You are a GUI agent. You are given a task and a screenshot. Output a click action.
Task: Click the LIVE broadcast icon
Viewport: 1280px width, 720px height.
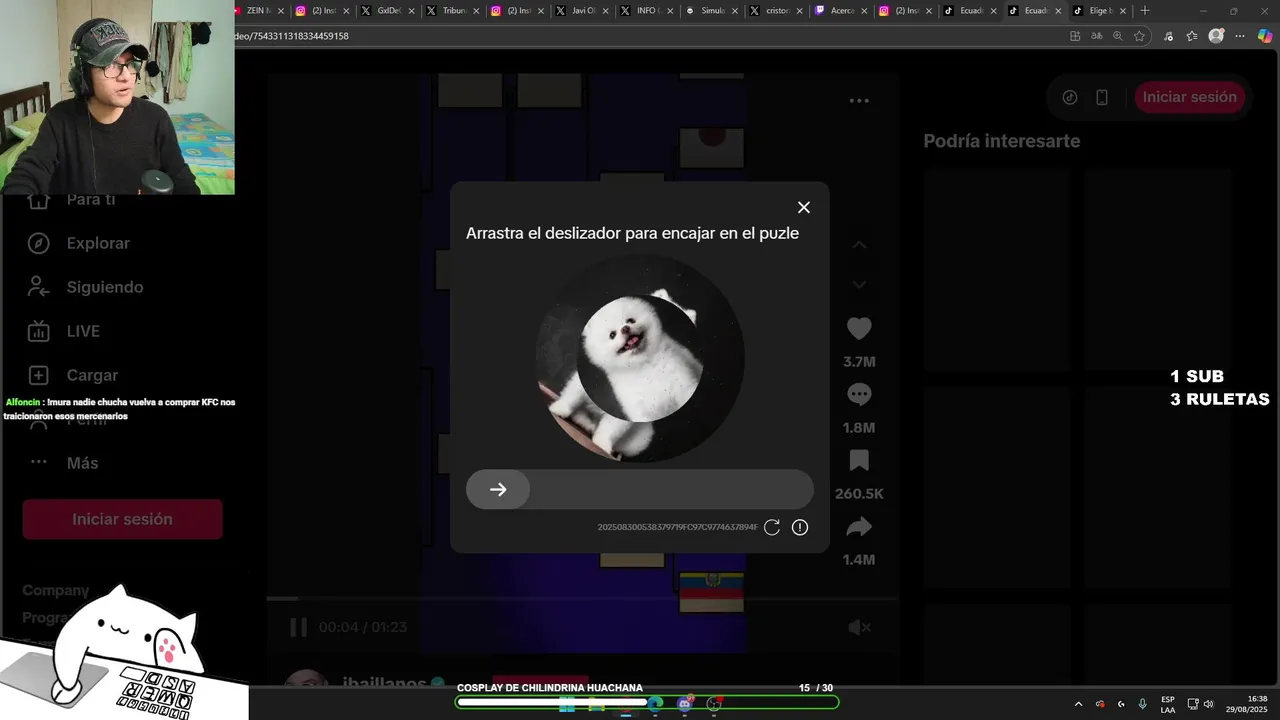point(38,331)
